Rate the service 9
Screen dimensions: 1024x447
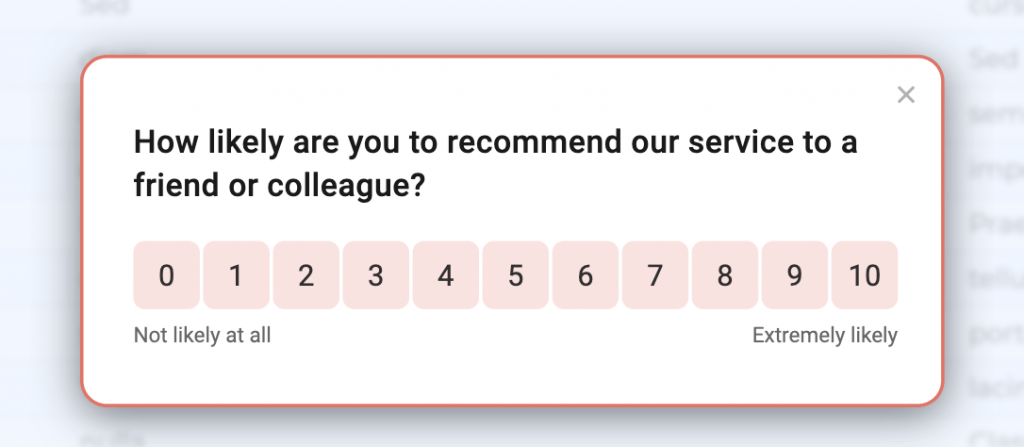[x=794, y=275]
